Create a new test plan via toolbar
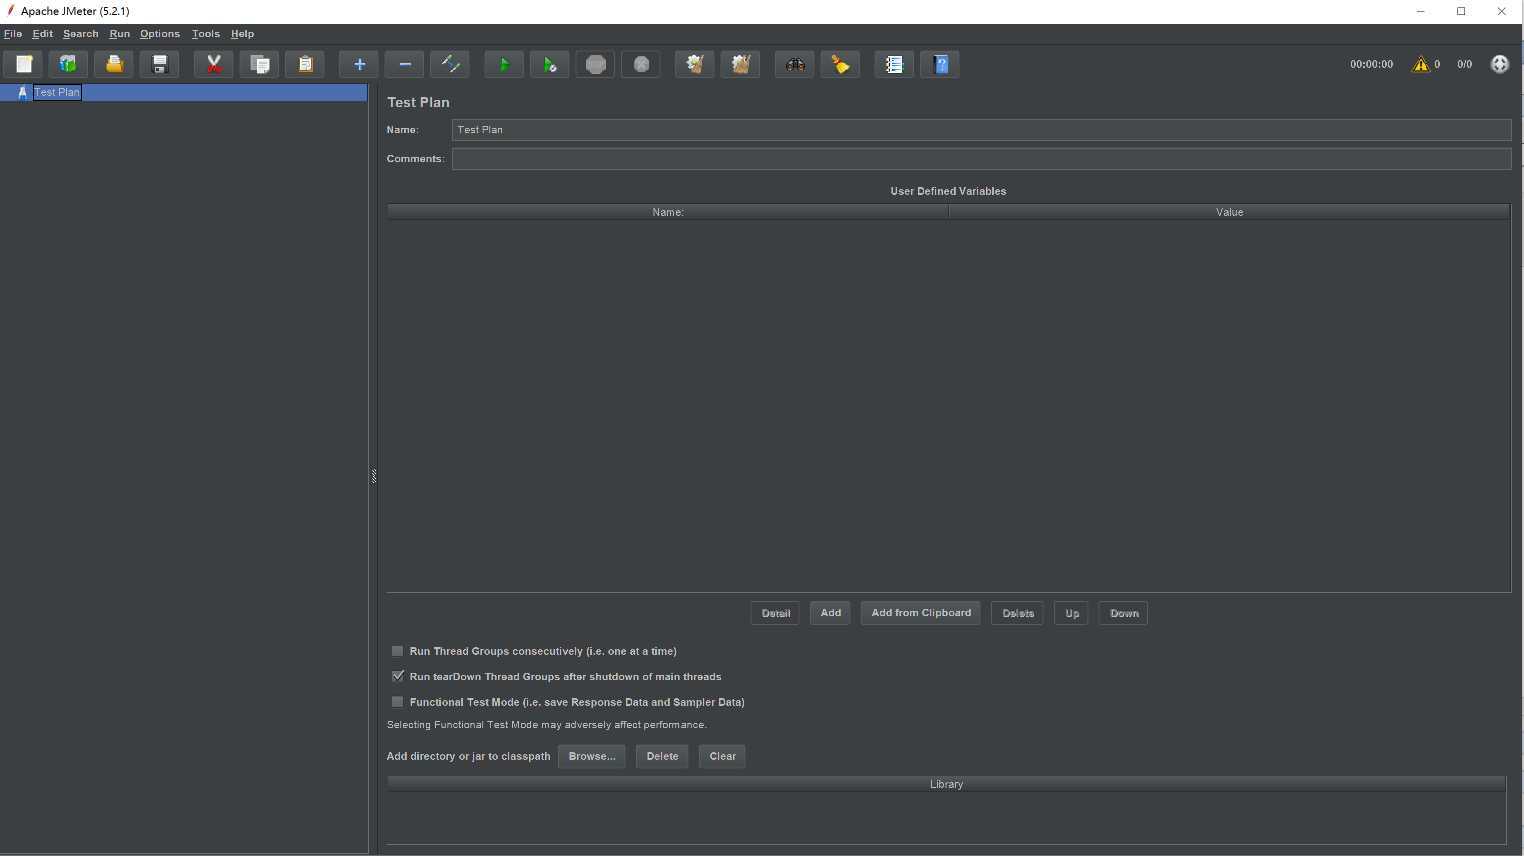Viewport: 1524px width, 856px height. [x=24, y=64]
